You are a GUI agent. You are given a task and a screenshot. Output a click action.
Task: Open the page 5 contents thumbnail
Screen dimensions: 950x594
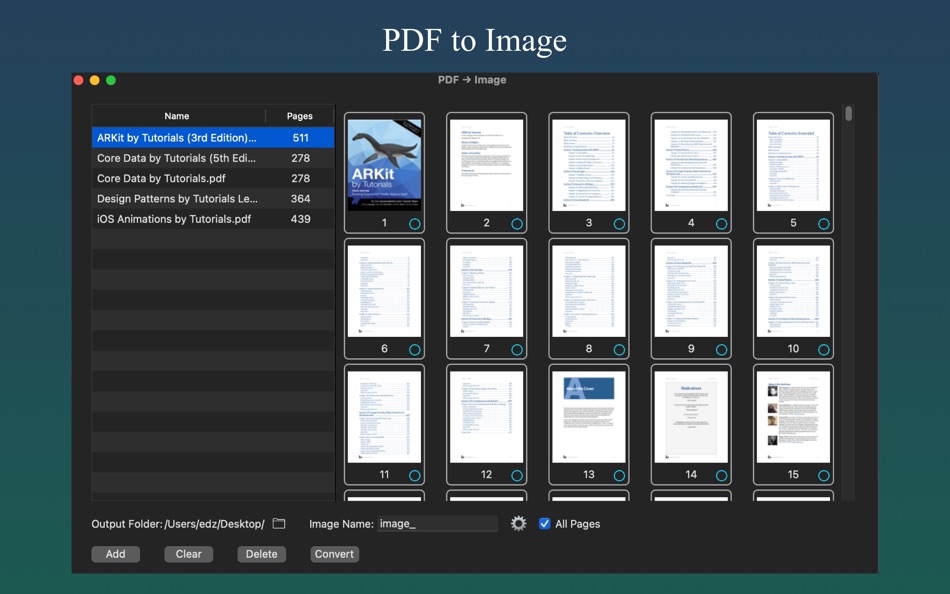[x=793, y=165]
